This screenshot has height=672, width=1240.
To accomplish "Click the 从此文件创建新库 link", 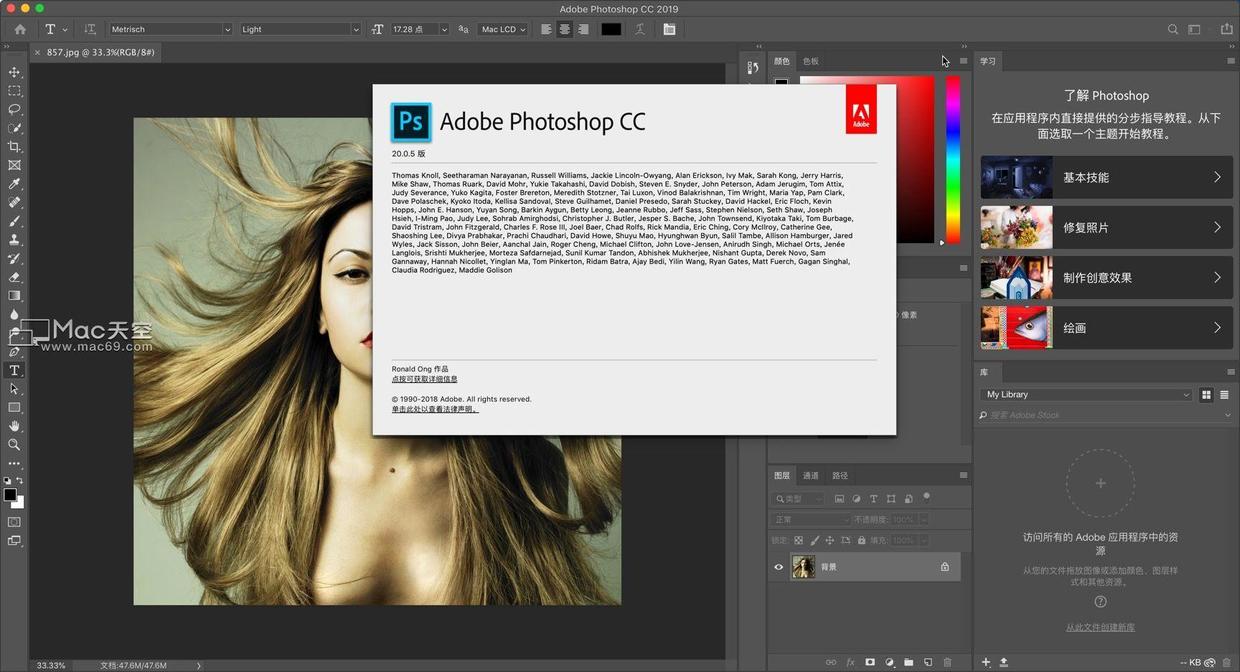I will point(1100,627).
